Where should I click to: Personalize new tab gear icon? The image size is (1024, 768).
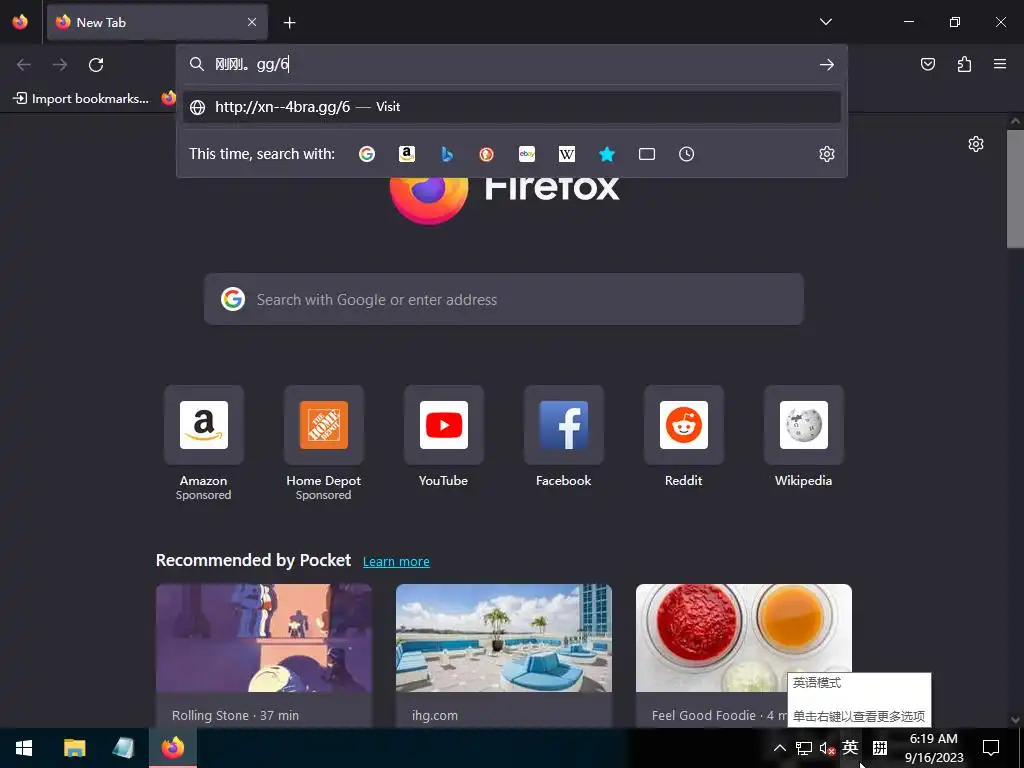point(976,144)
